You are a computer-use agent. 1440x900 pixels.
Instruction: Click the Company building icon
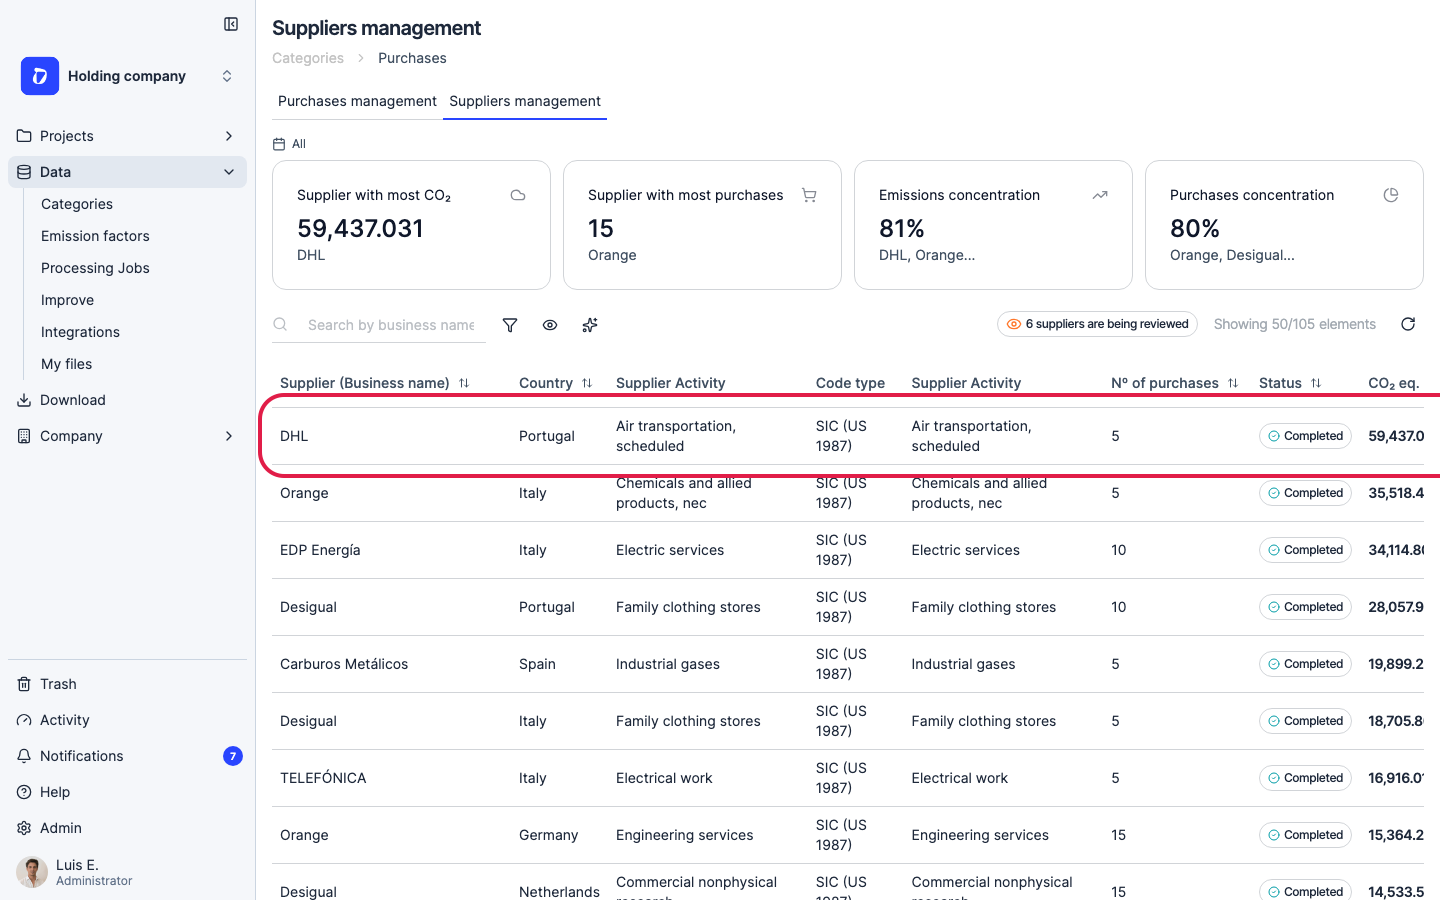pos(24,436)
